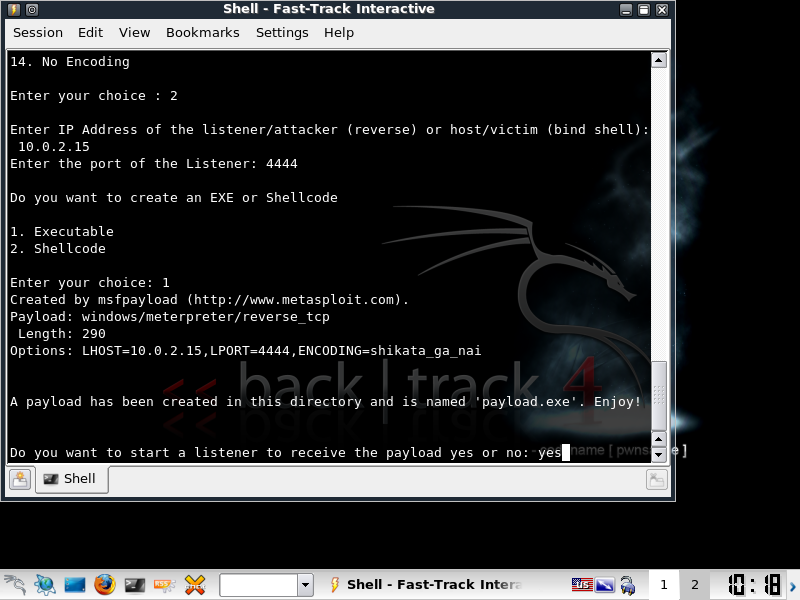Open the BackTrack dragon start menu
The image size is (800, 600).
point(15,585)
